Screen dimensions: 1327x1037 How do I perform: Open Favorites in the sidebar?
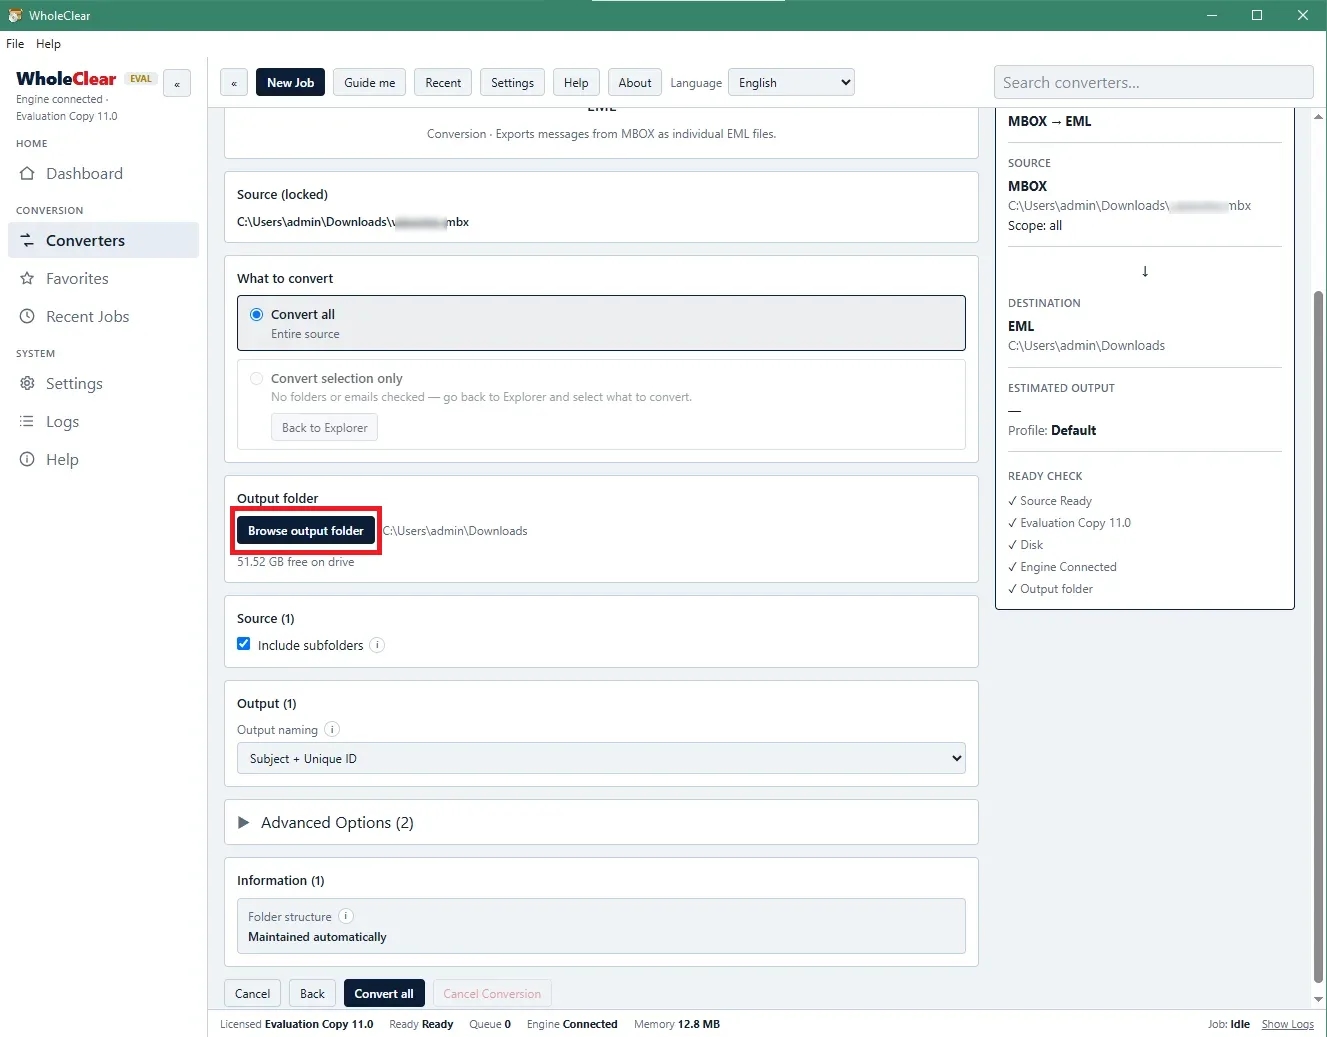coord(103,279)
